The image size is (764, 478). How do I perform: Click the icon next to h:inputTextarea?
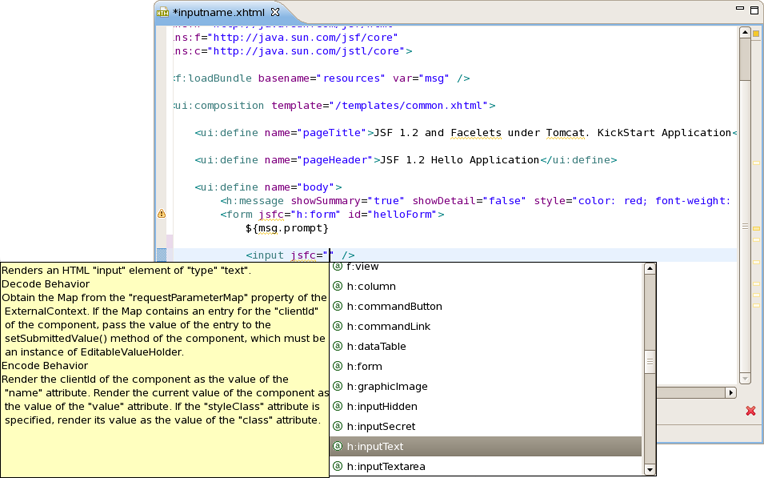click(338, 466)
